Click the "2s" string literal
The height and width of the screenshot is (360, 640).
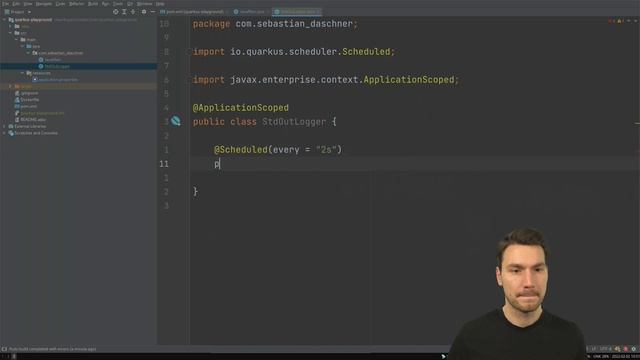(327, 150)
